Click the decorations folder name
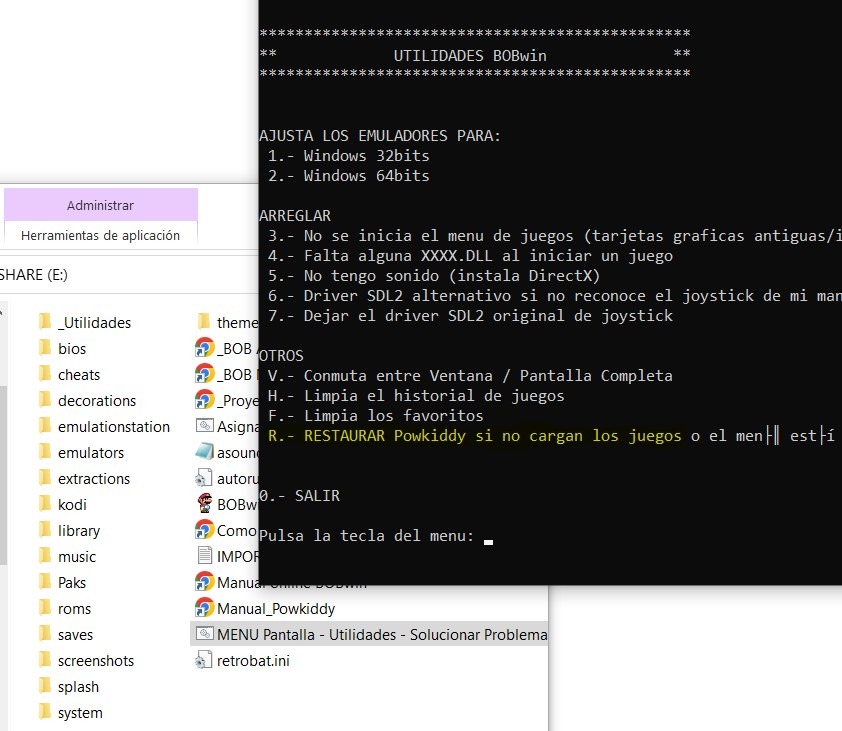Screen dimensions: 842x731 (x=97, y=401)
